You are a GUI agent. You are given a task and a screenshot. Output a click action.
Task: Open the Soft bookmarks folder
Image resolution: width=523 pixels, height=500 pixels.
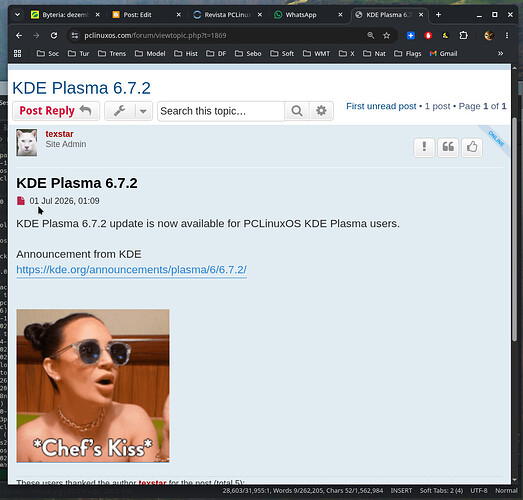[282, 53]
